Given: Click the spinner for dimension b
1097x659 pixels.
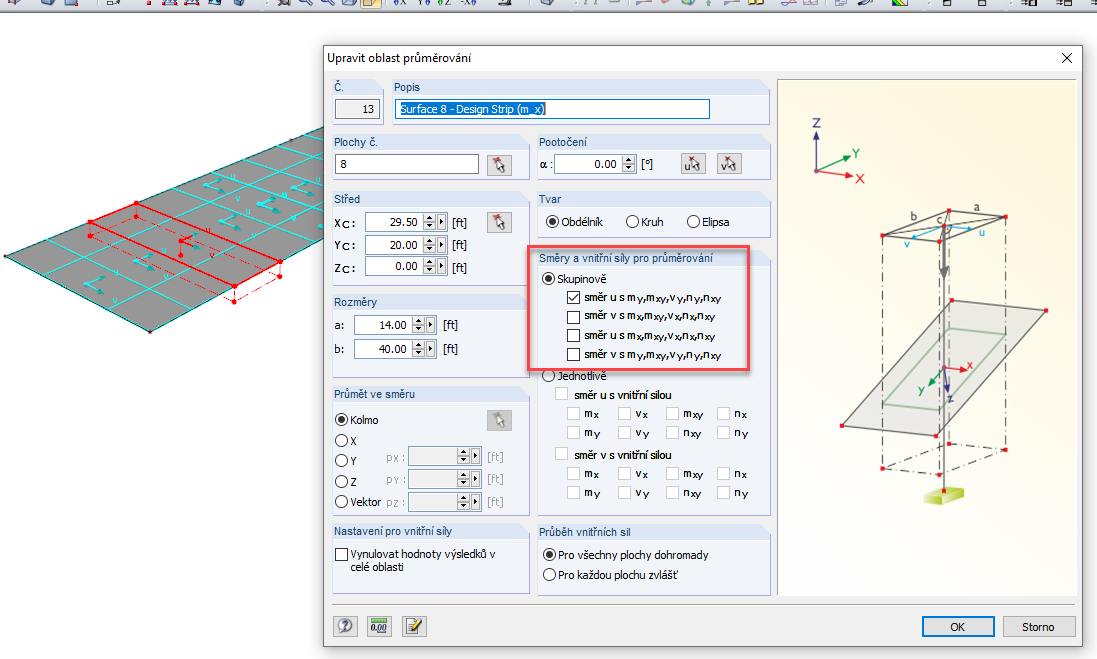Looking at the screenshot, I should coord(418,348).
